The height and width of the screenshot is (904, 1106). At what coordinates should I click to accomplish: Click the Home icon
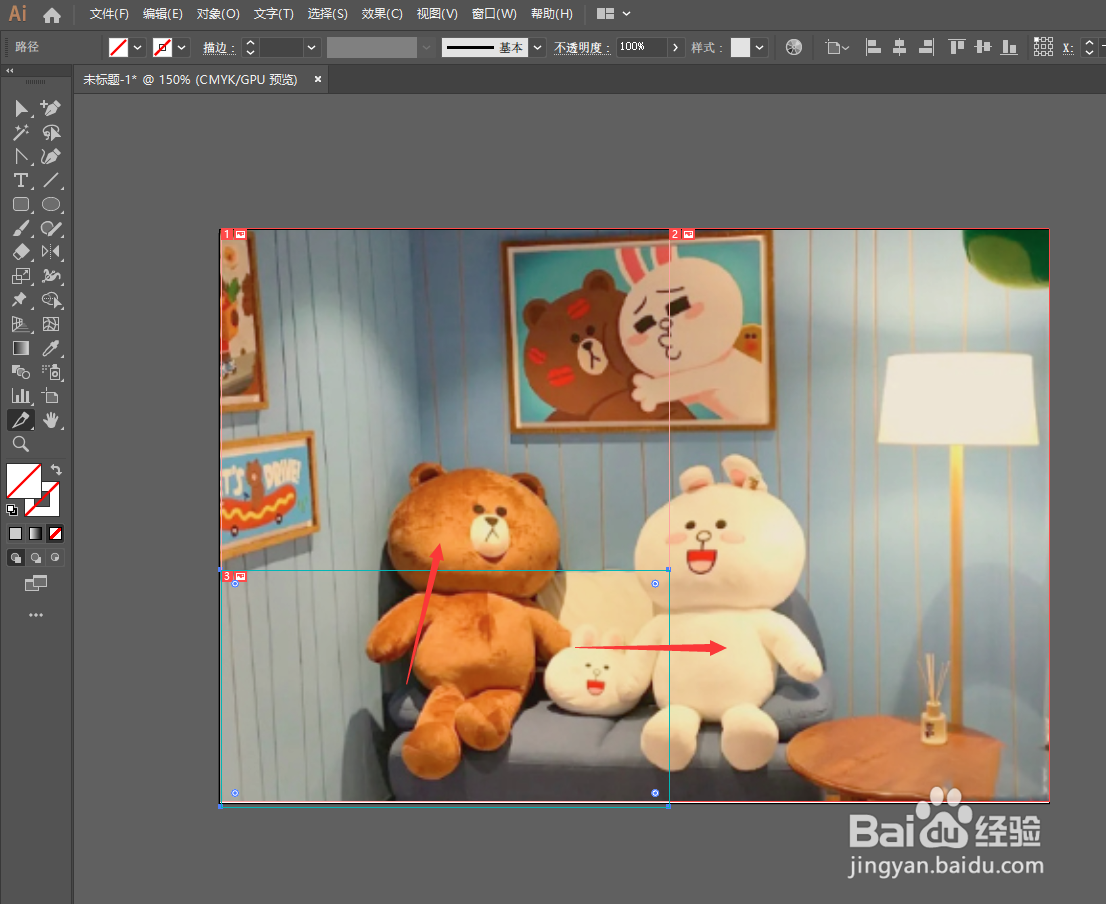point(51,15)
